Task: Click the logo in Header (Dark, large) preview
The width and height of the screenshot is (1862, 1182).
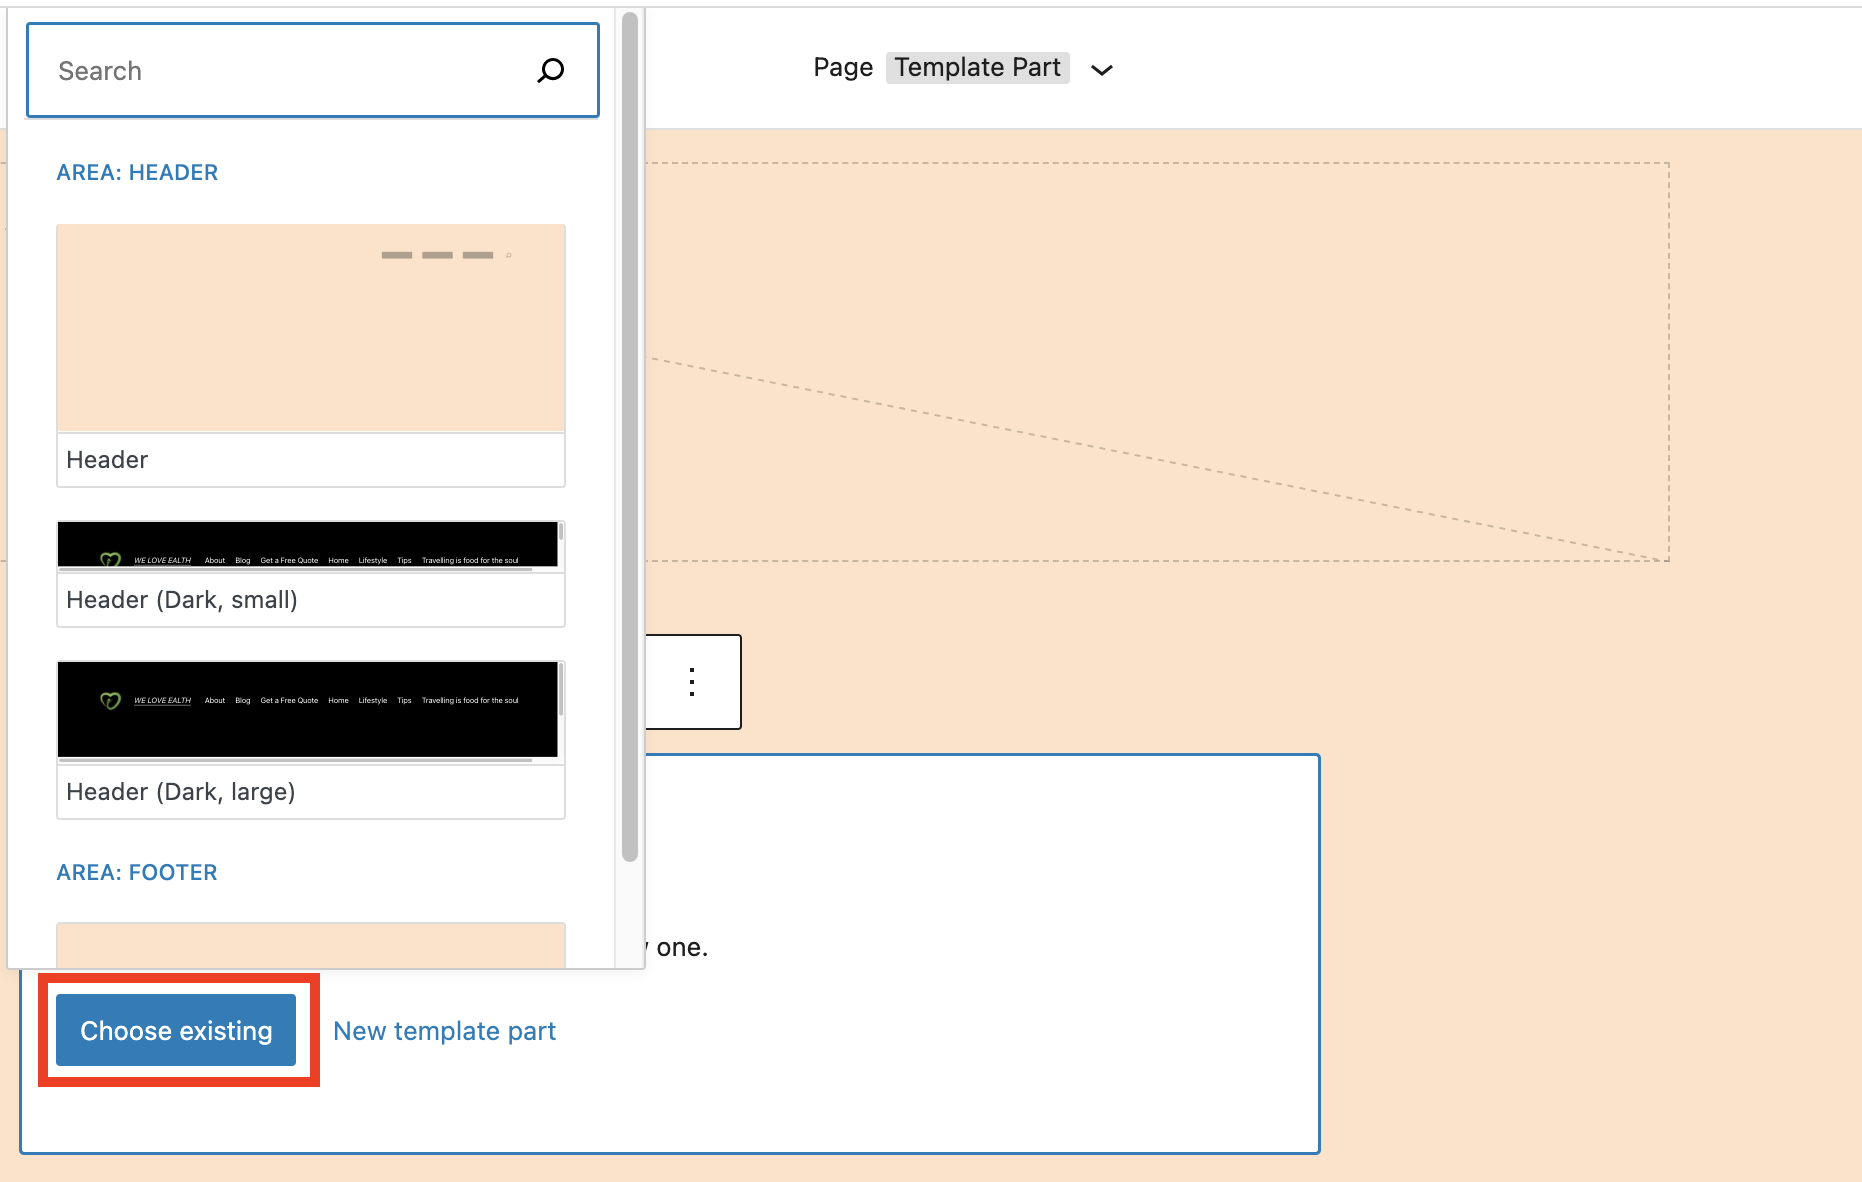Action: tap(110, 700)
